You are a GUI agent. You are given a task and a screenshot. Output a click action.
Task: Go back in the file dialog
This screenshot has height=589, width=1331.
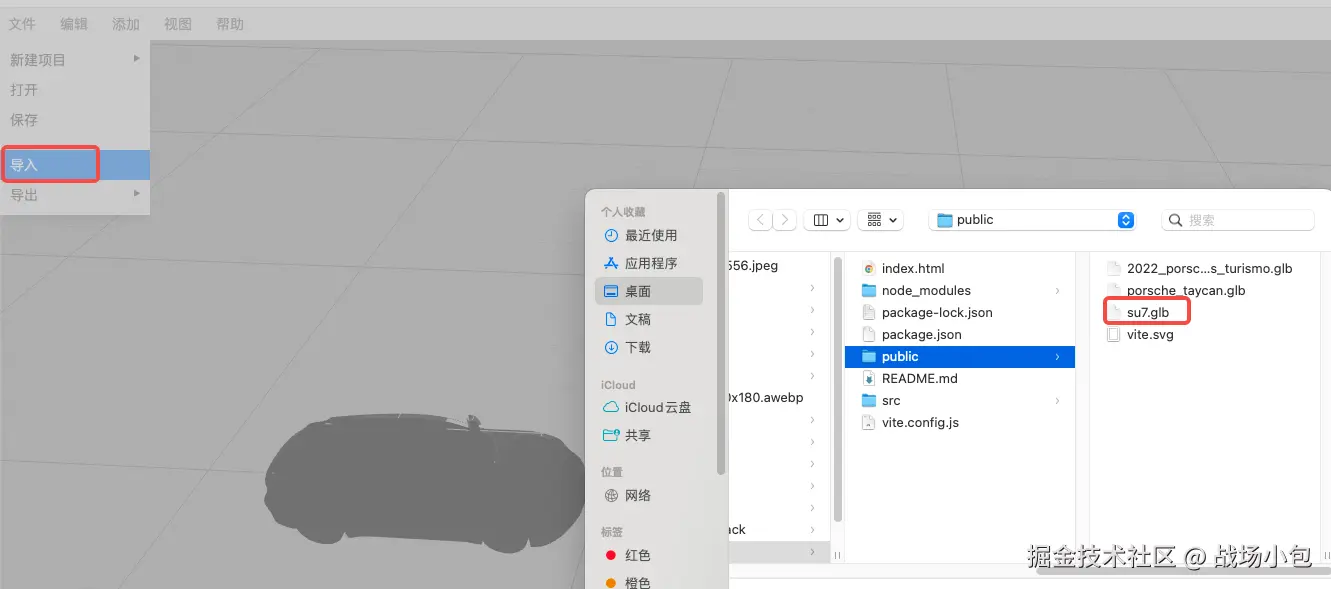[761, 220]
